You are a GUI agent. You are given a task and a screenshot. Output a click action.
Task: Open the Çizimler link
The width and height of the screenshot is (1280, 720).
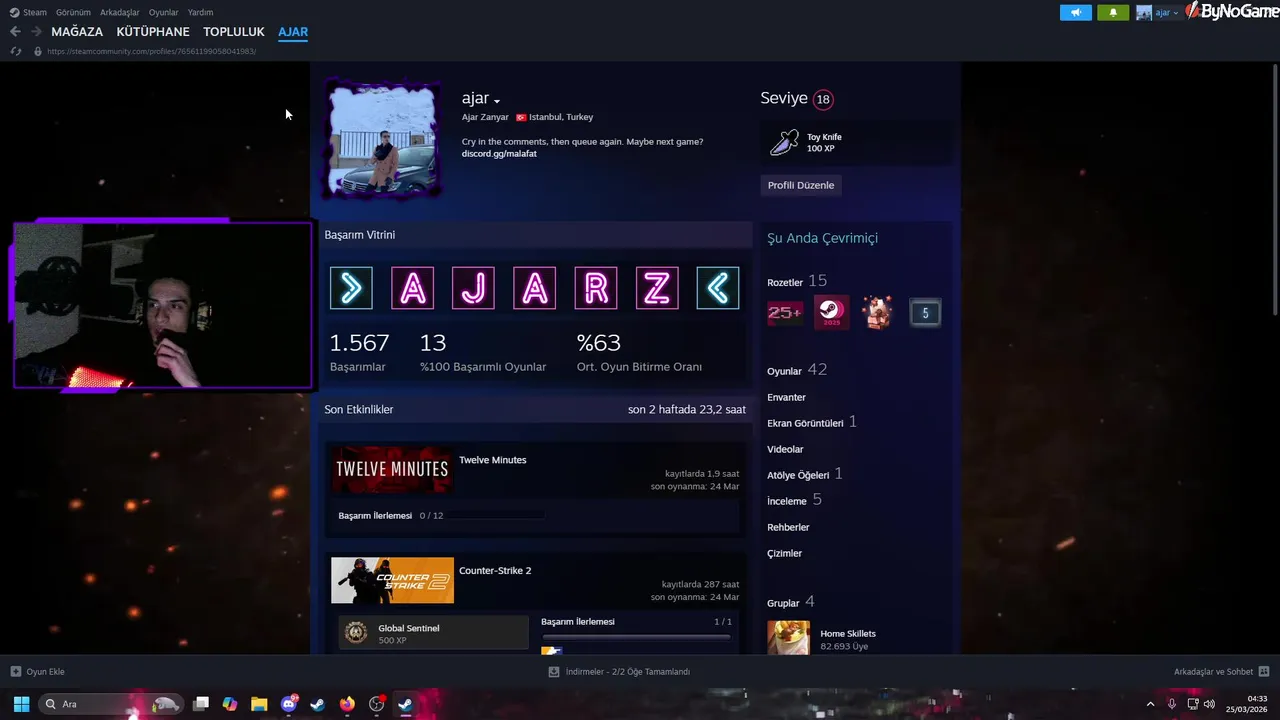pyautogui.click(x=784, y=553)
